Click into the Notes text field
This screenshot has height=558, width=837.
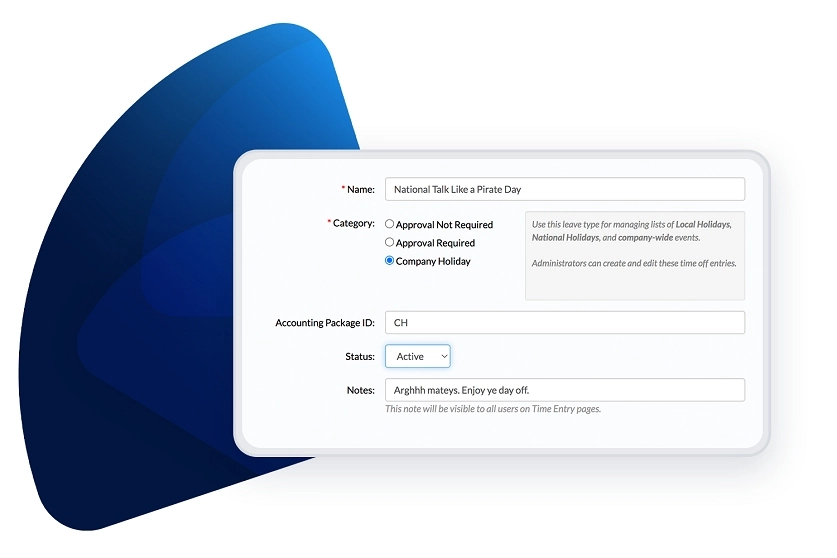coord(564,390)
